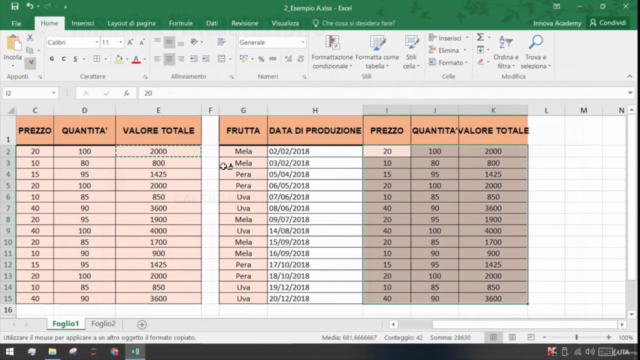Click the Inserisci cells button
The height and width of the screenshot is (360, 640).
(449, 38)
